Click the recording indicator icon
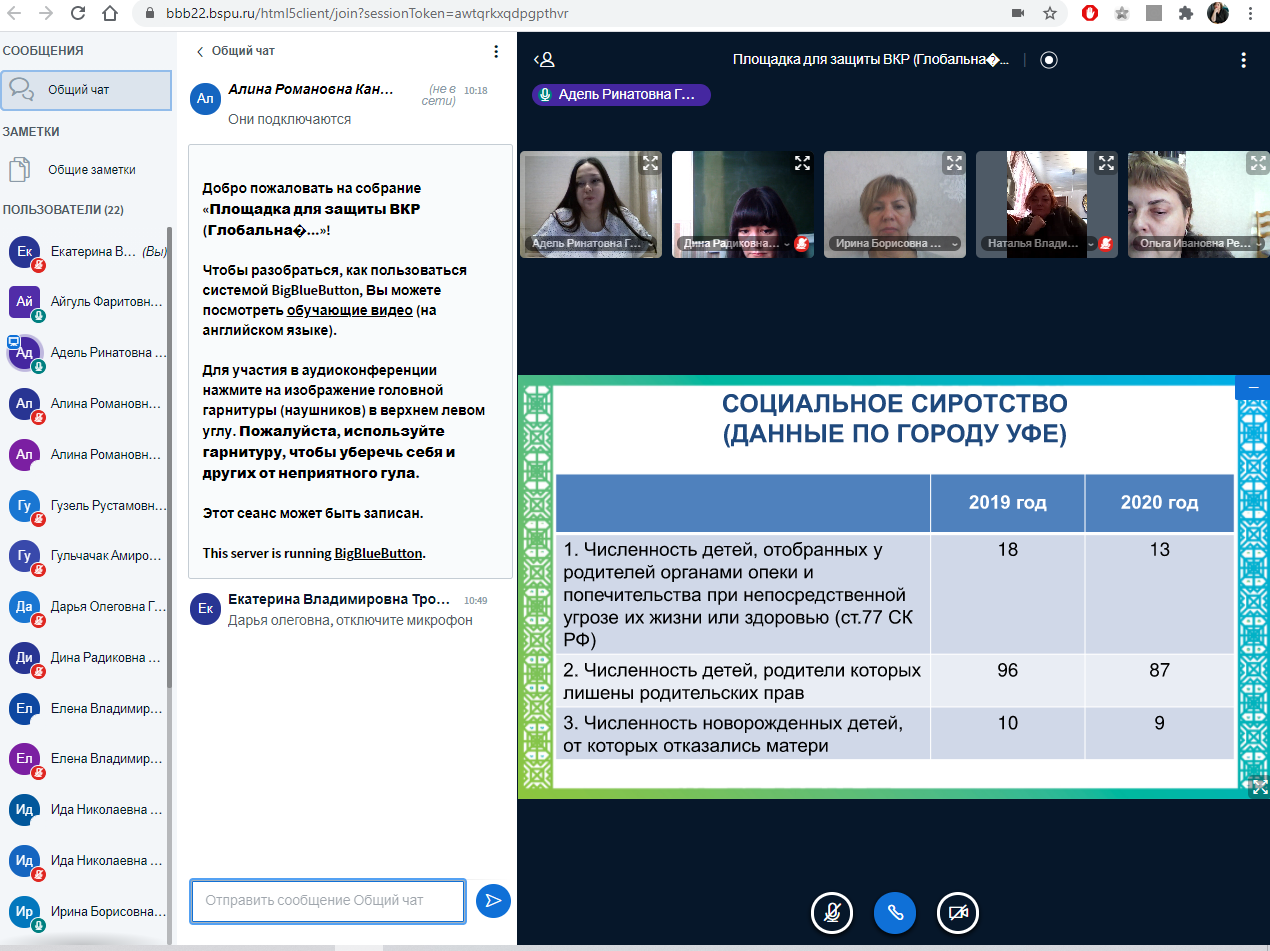 1048,60
